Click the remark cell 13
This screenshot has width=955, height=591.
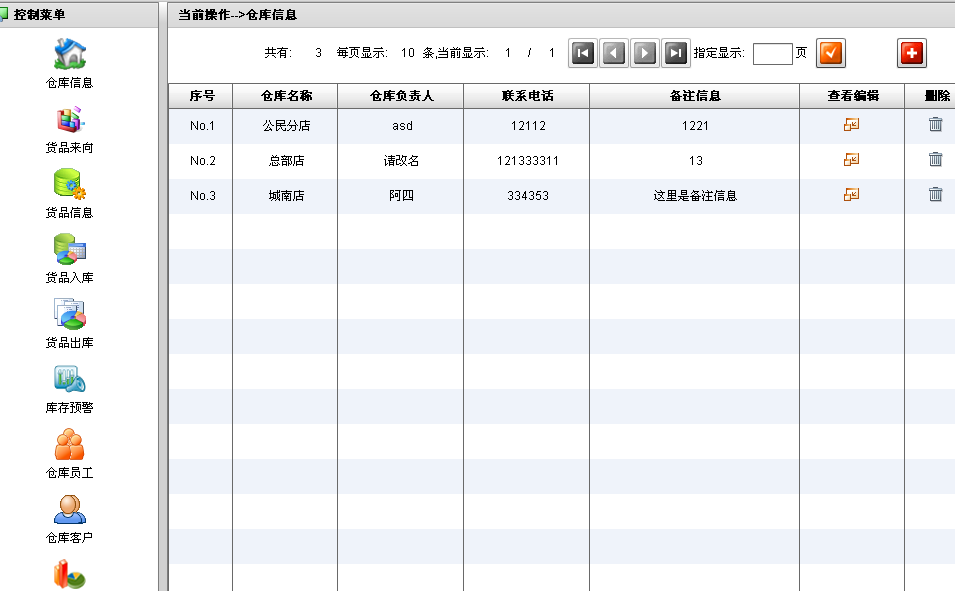[695, 161]
